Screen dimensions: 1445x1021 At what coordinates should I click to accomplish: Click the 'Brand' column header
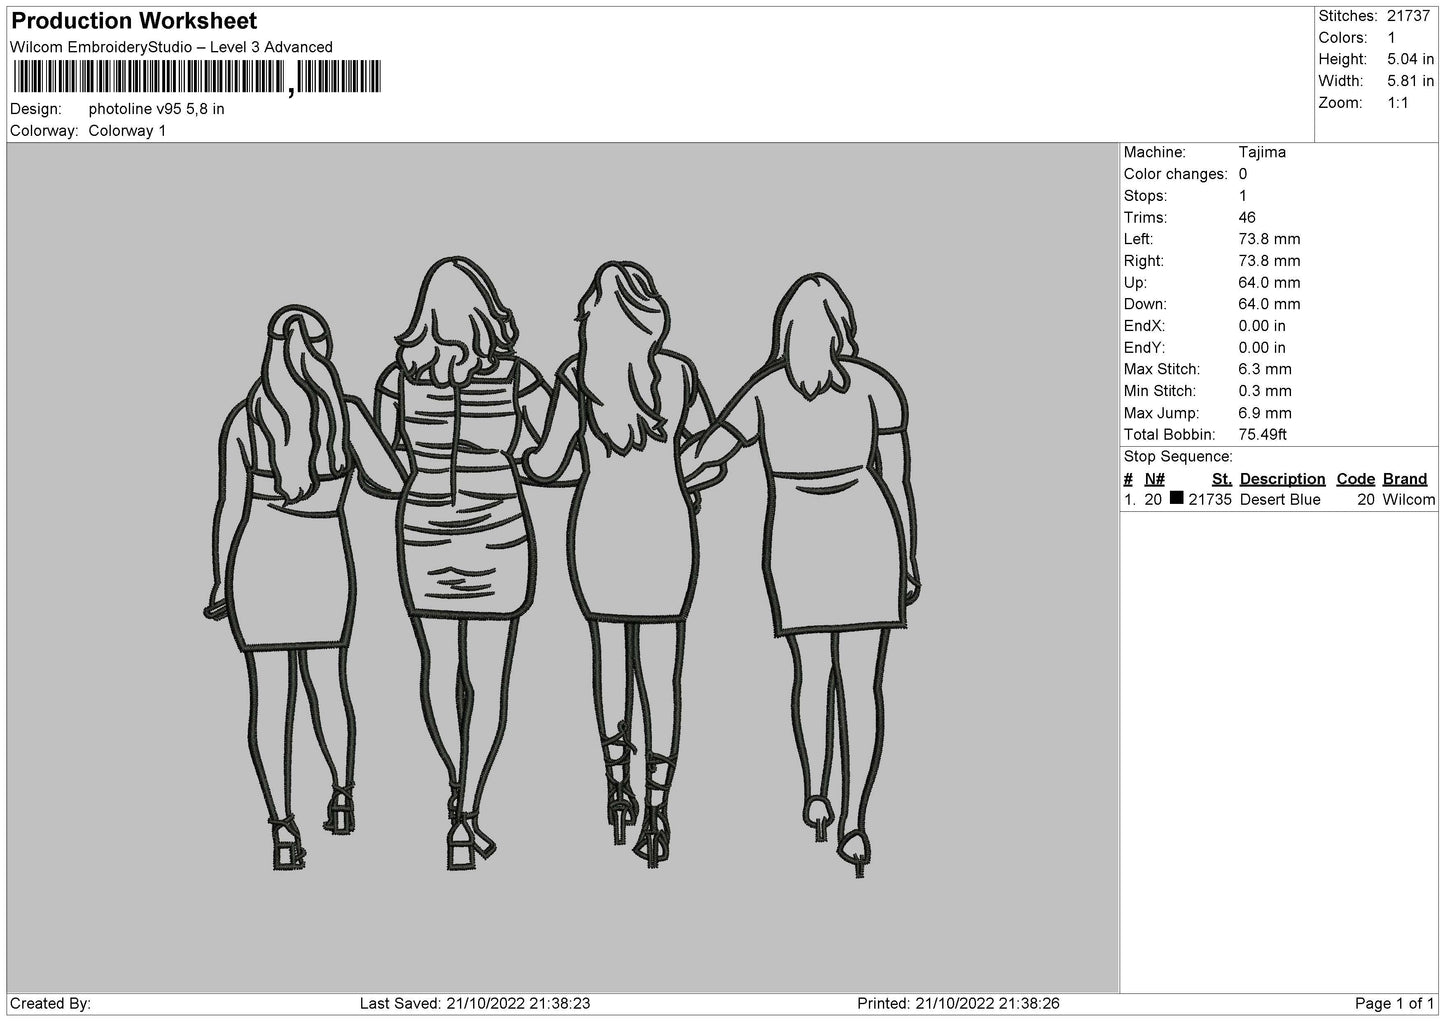pos(1404,479)
